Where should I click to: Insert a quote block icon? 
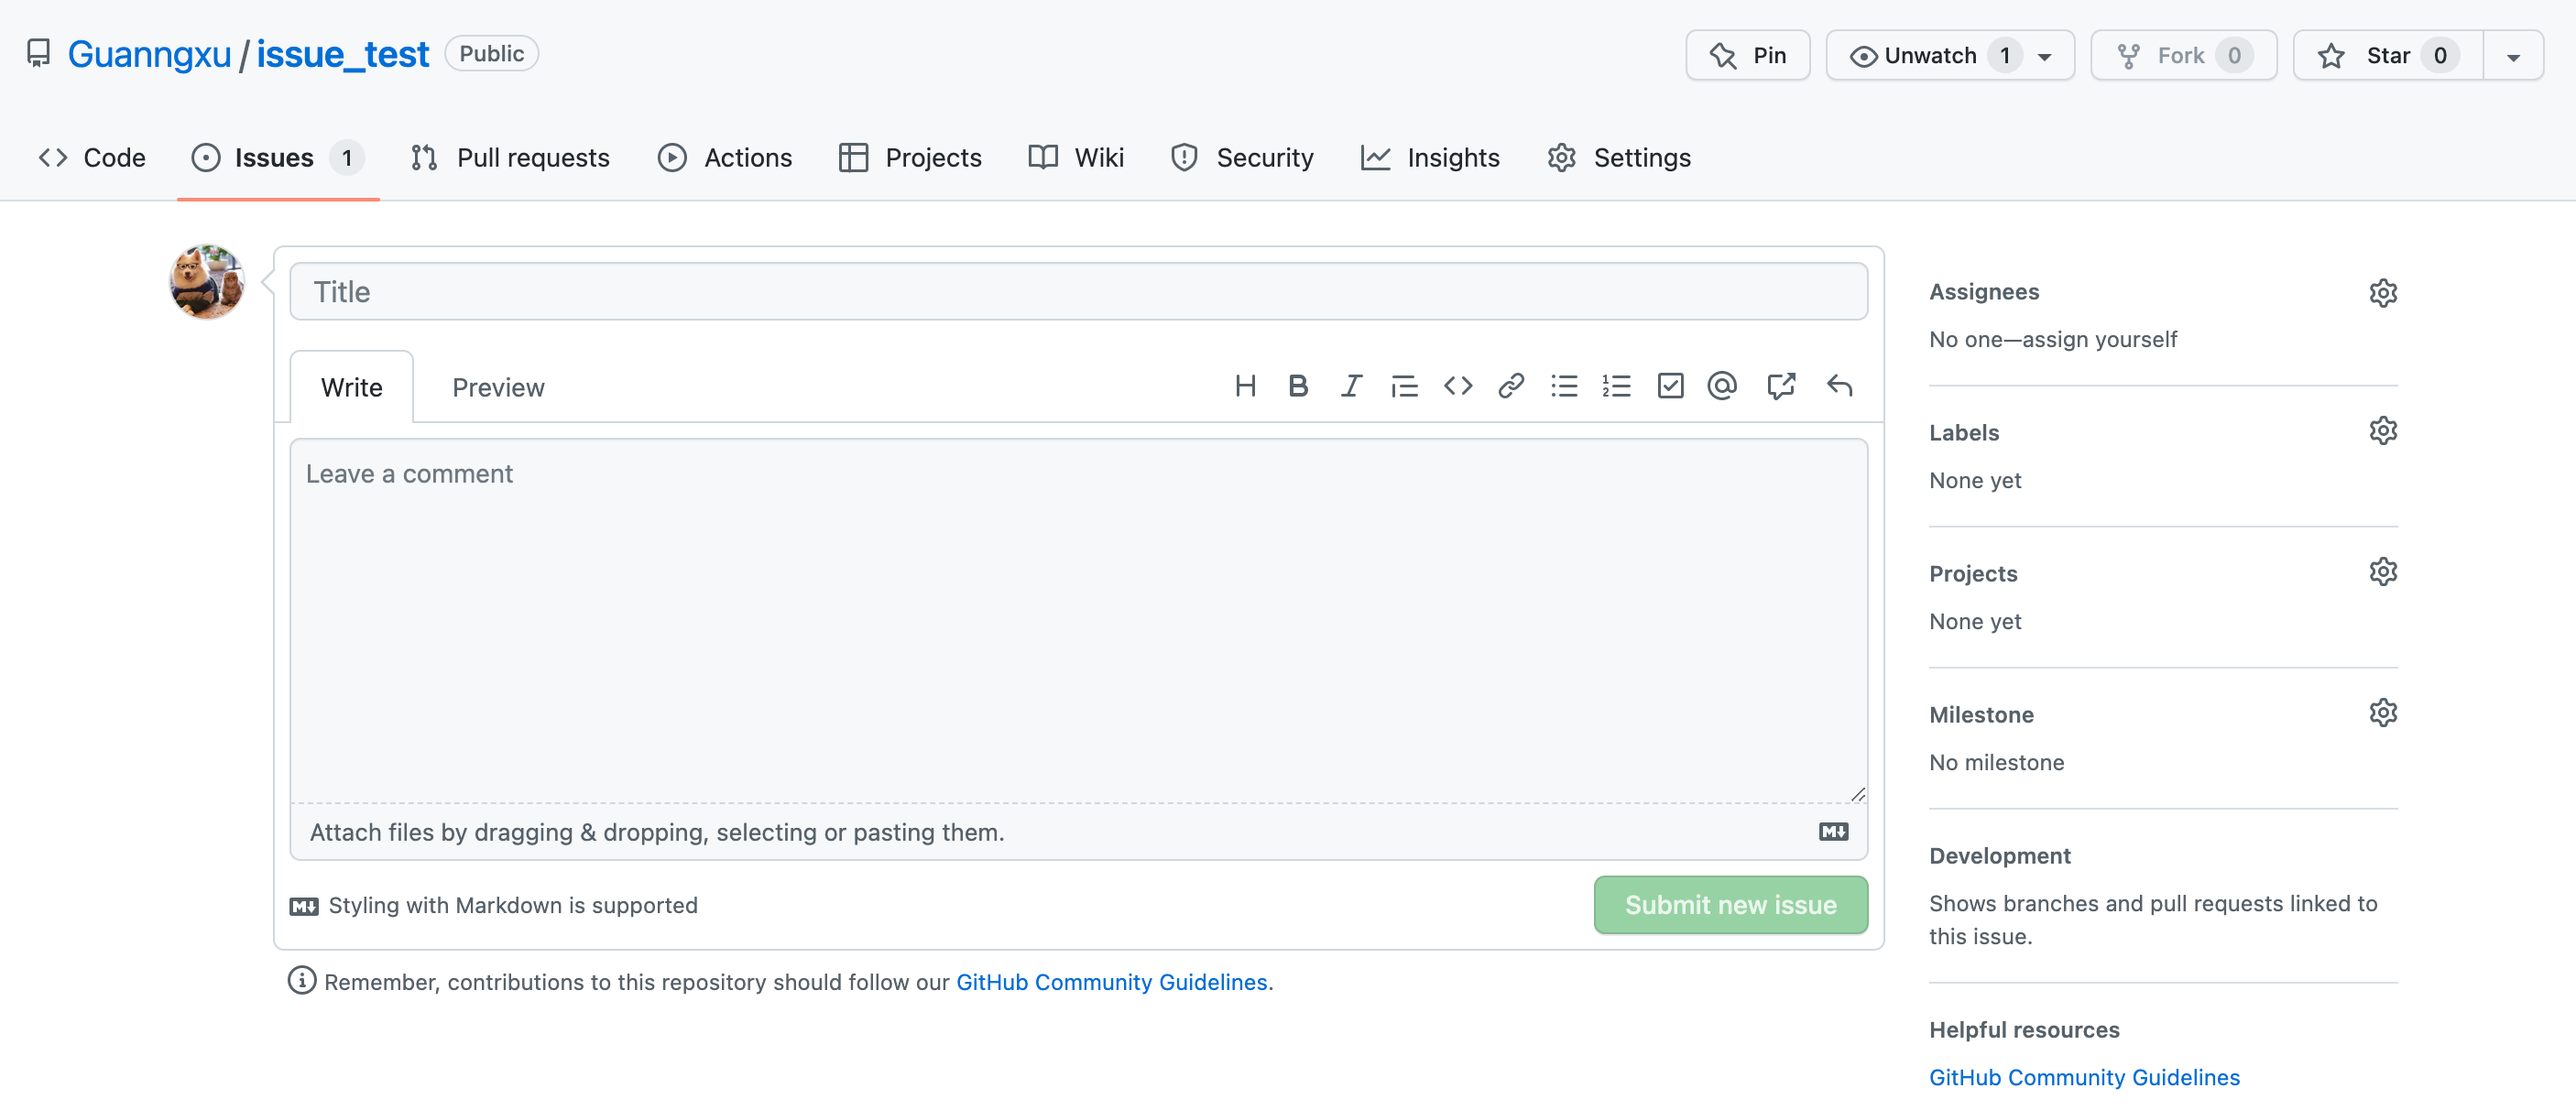(x=1404, y=386)
